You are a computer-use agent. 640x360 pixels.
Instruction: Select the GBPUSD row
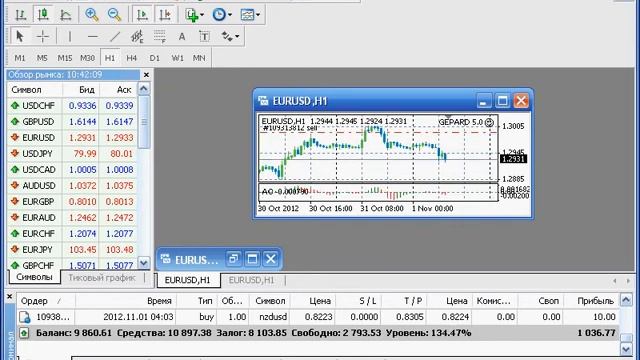click(73, 122)
